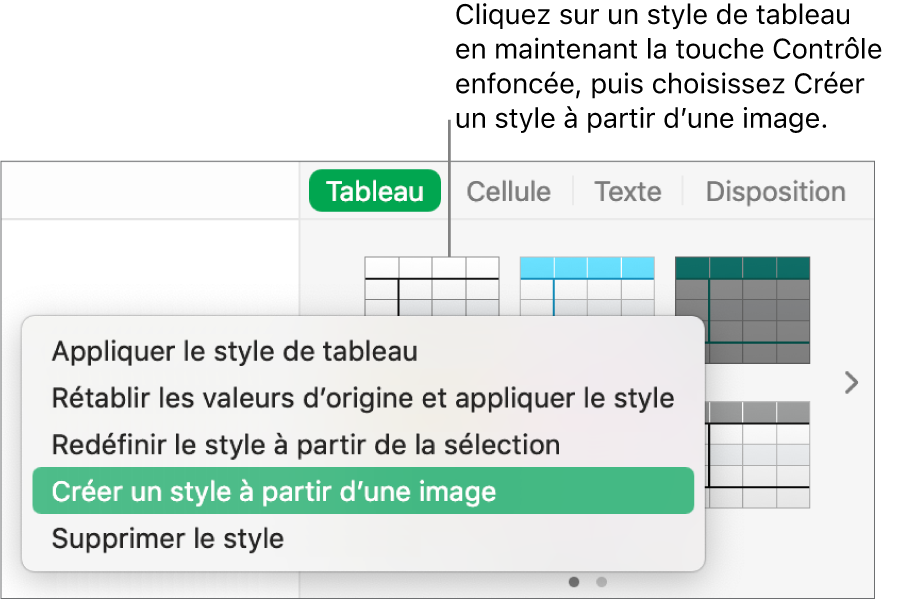The width and height of the screenshot is (899, 601).
Task: Show next page of table styles arrow
Action: pyautogui.click(x=851, y=383)
